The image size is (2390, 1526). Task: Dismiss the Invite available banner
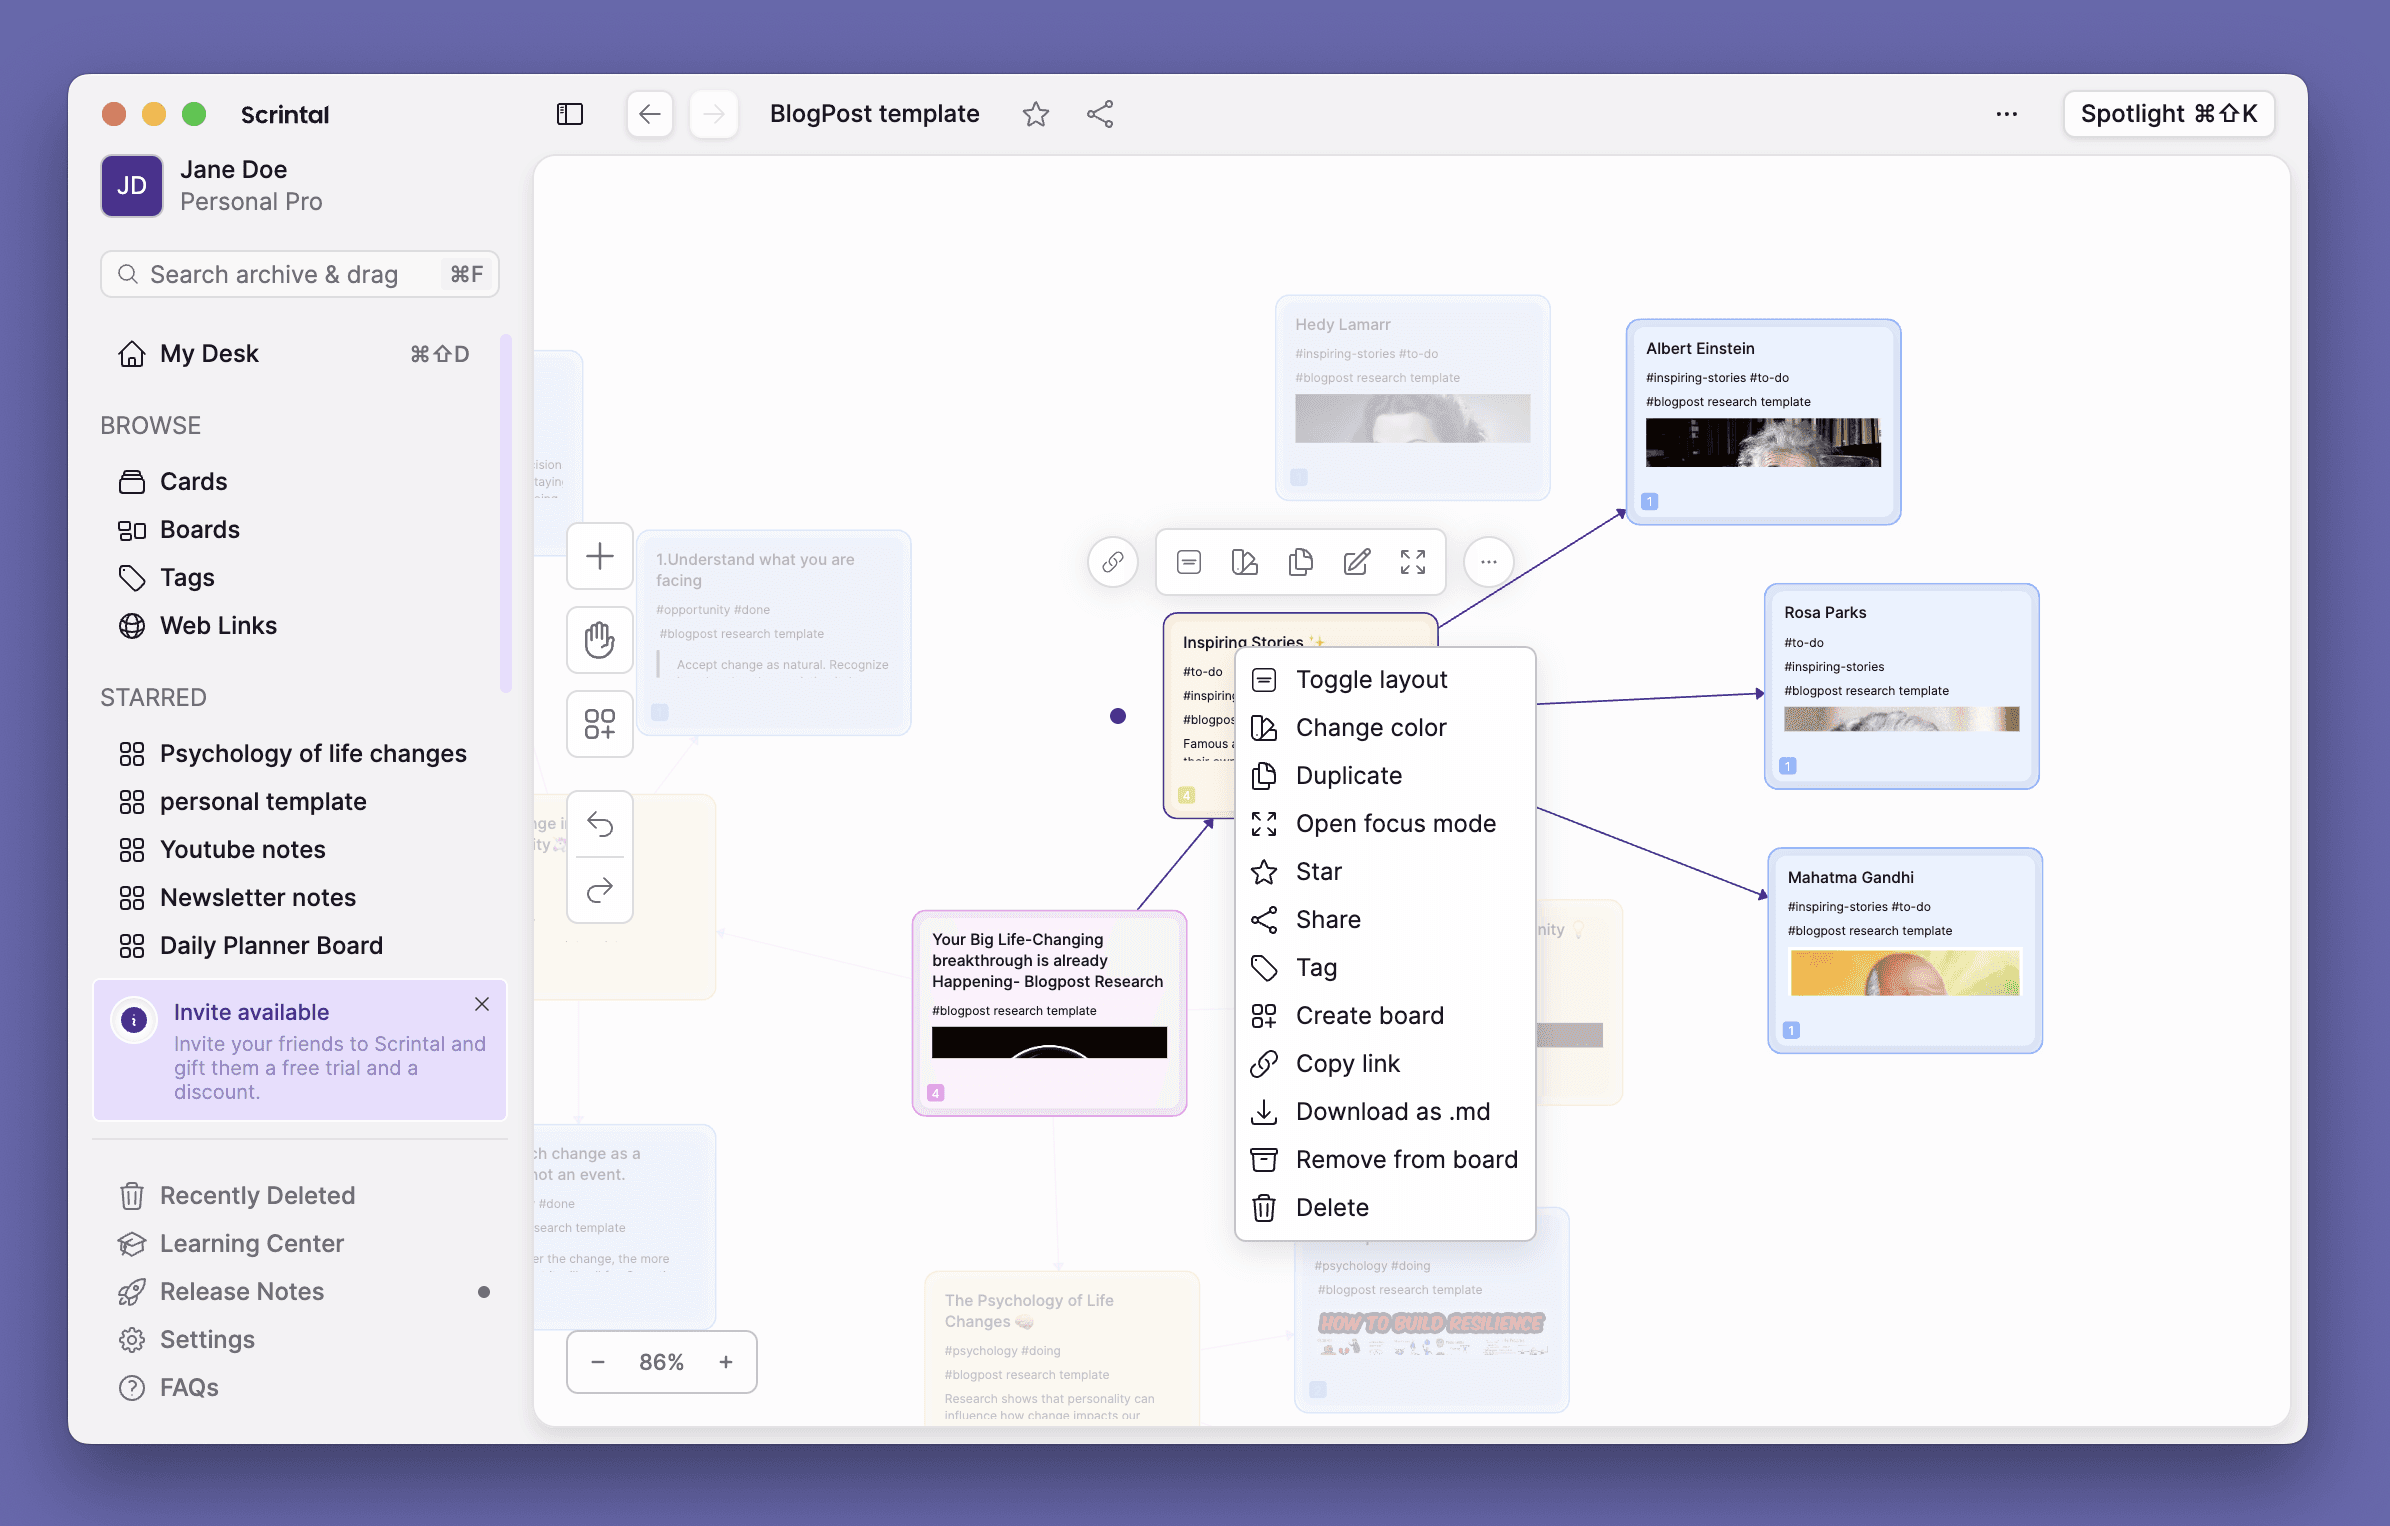(482, 1004)
